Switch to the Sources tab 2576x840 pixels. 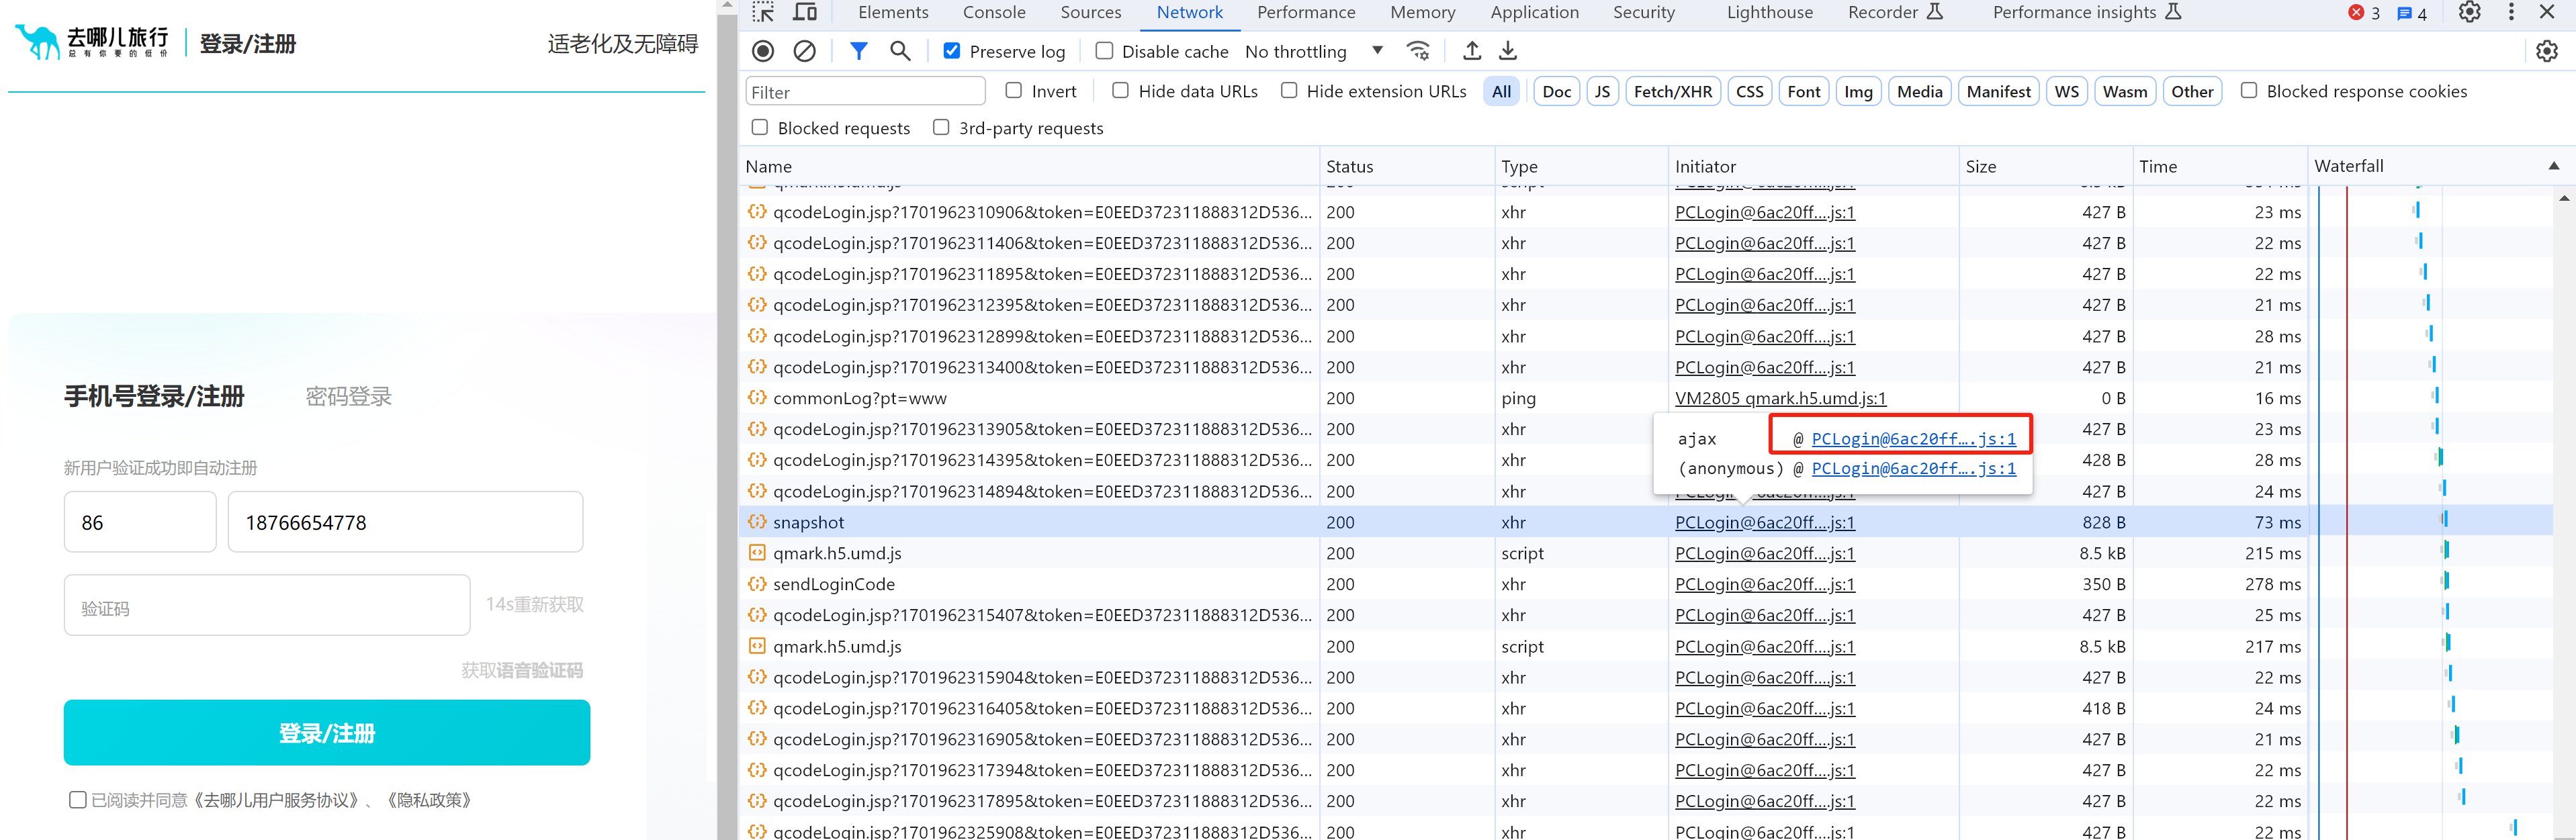pos(1091,12)
